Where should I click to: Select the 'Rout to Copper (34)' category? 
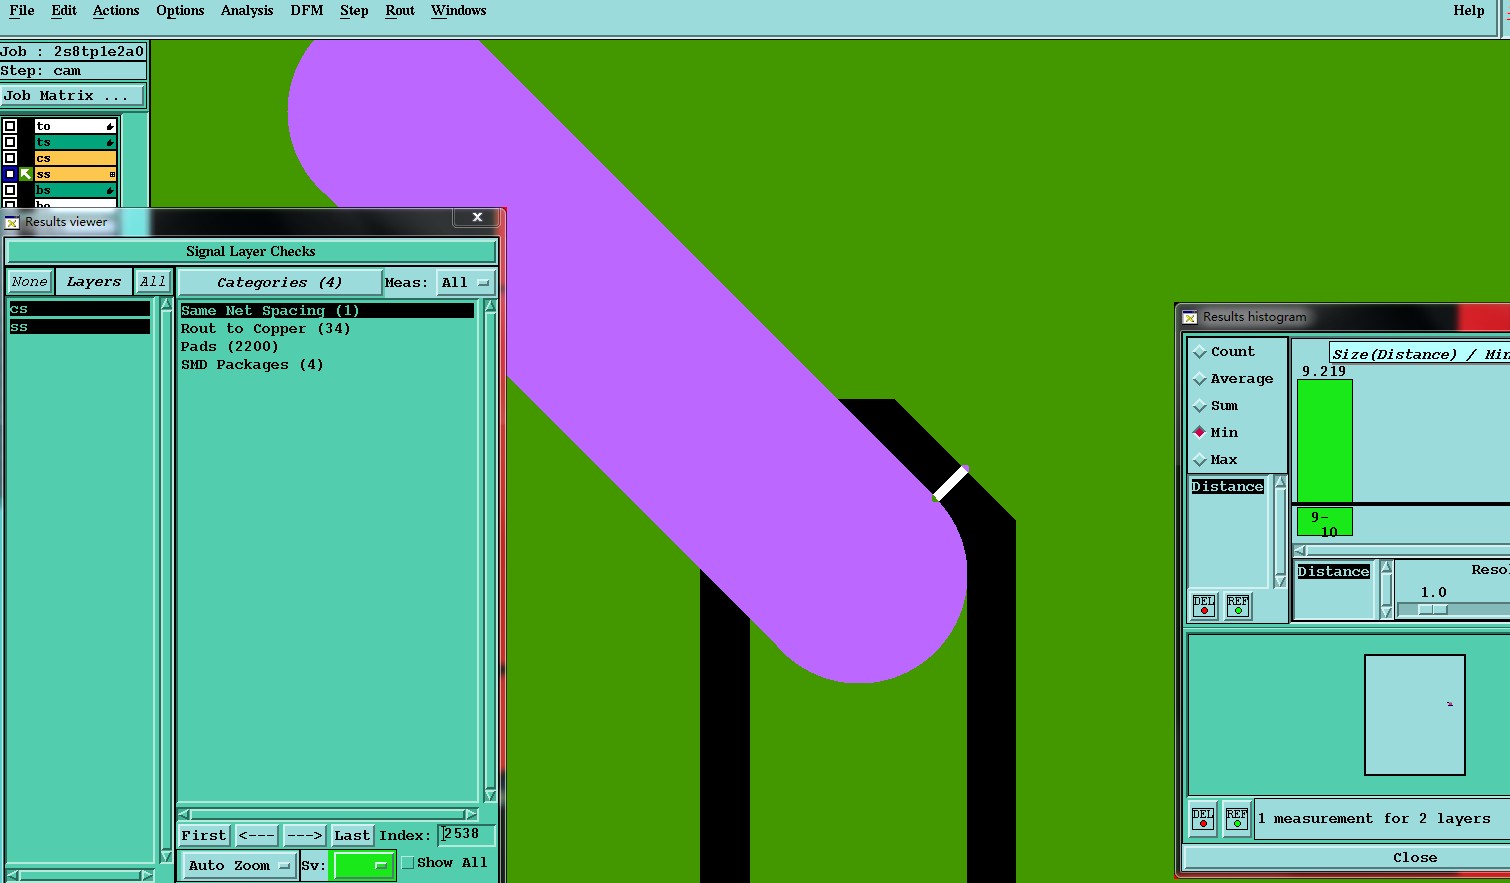[265, 329]
